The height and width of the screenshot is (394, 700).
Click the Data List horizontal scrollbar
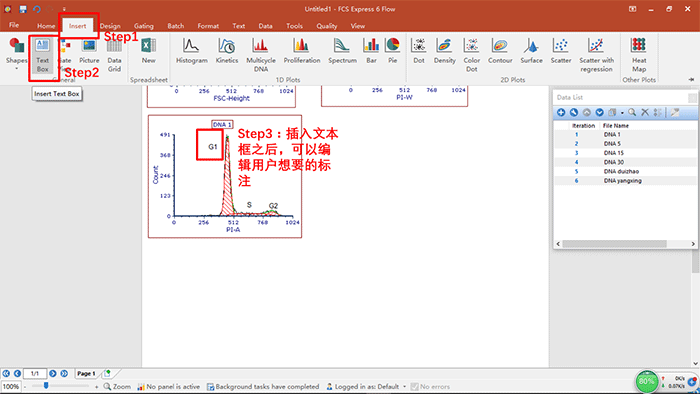[x=625, y=244]
